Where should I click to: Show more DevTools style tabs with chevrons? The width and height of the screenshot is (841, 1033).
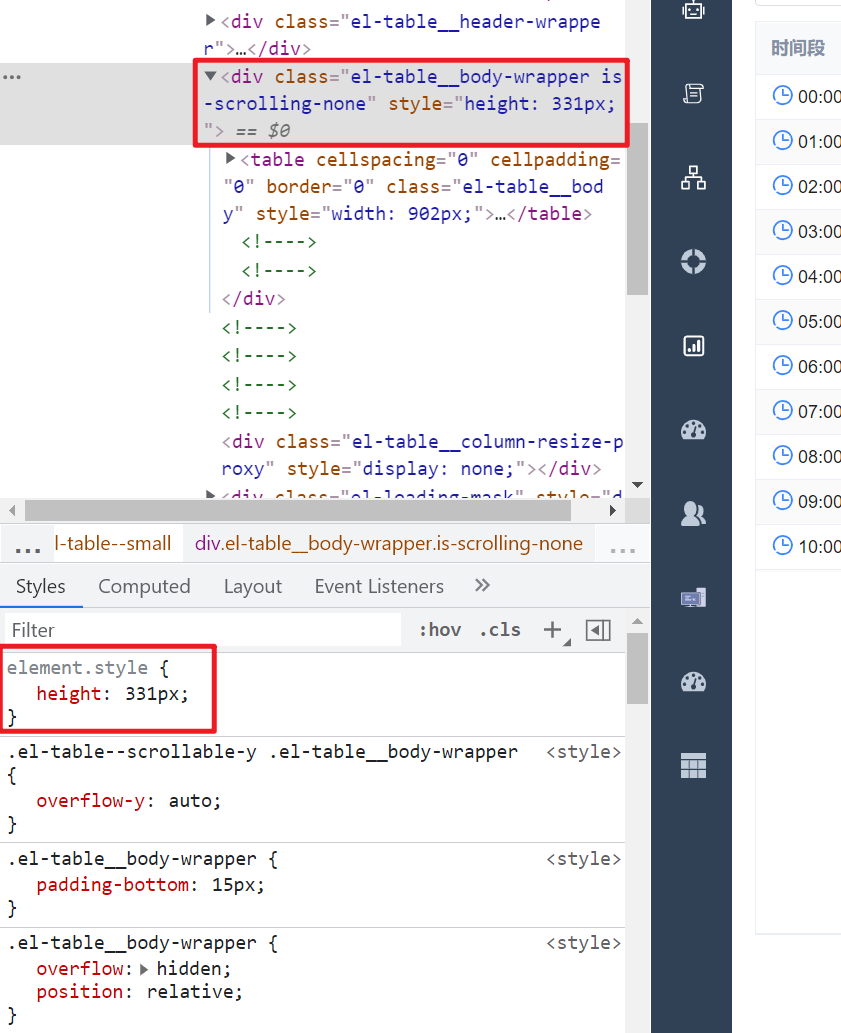[x=483, y=586]
